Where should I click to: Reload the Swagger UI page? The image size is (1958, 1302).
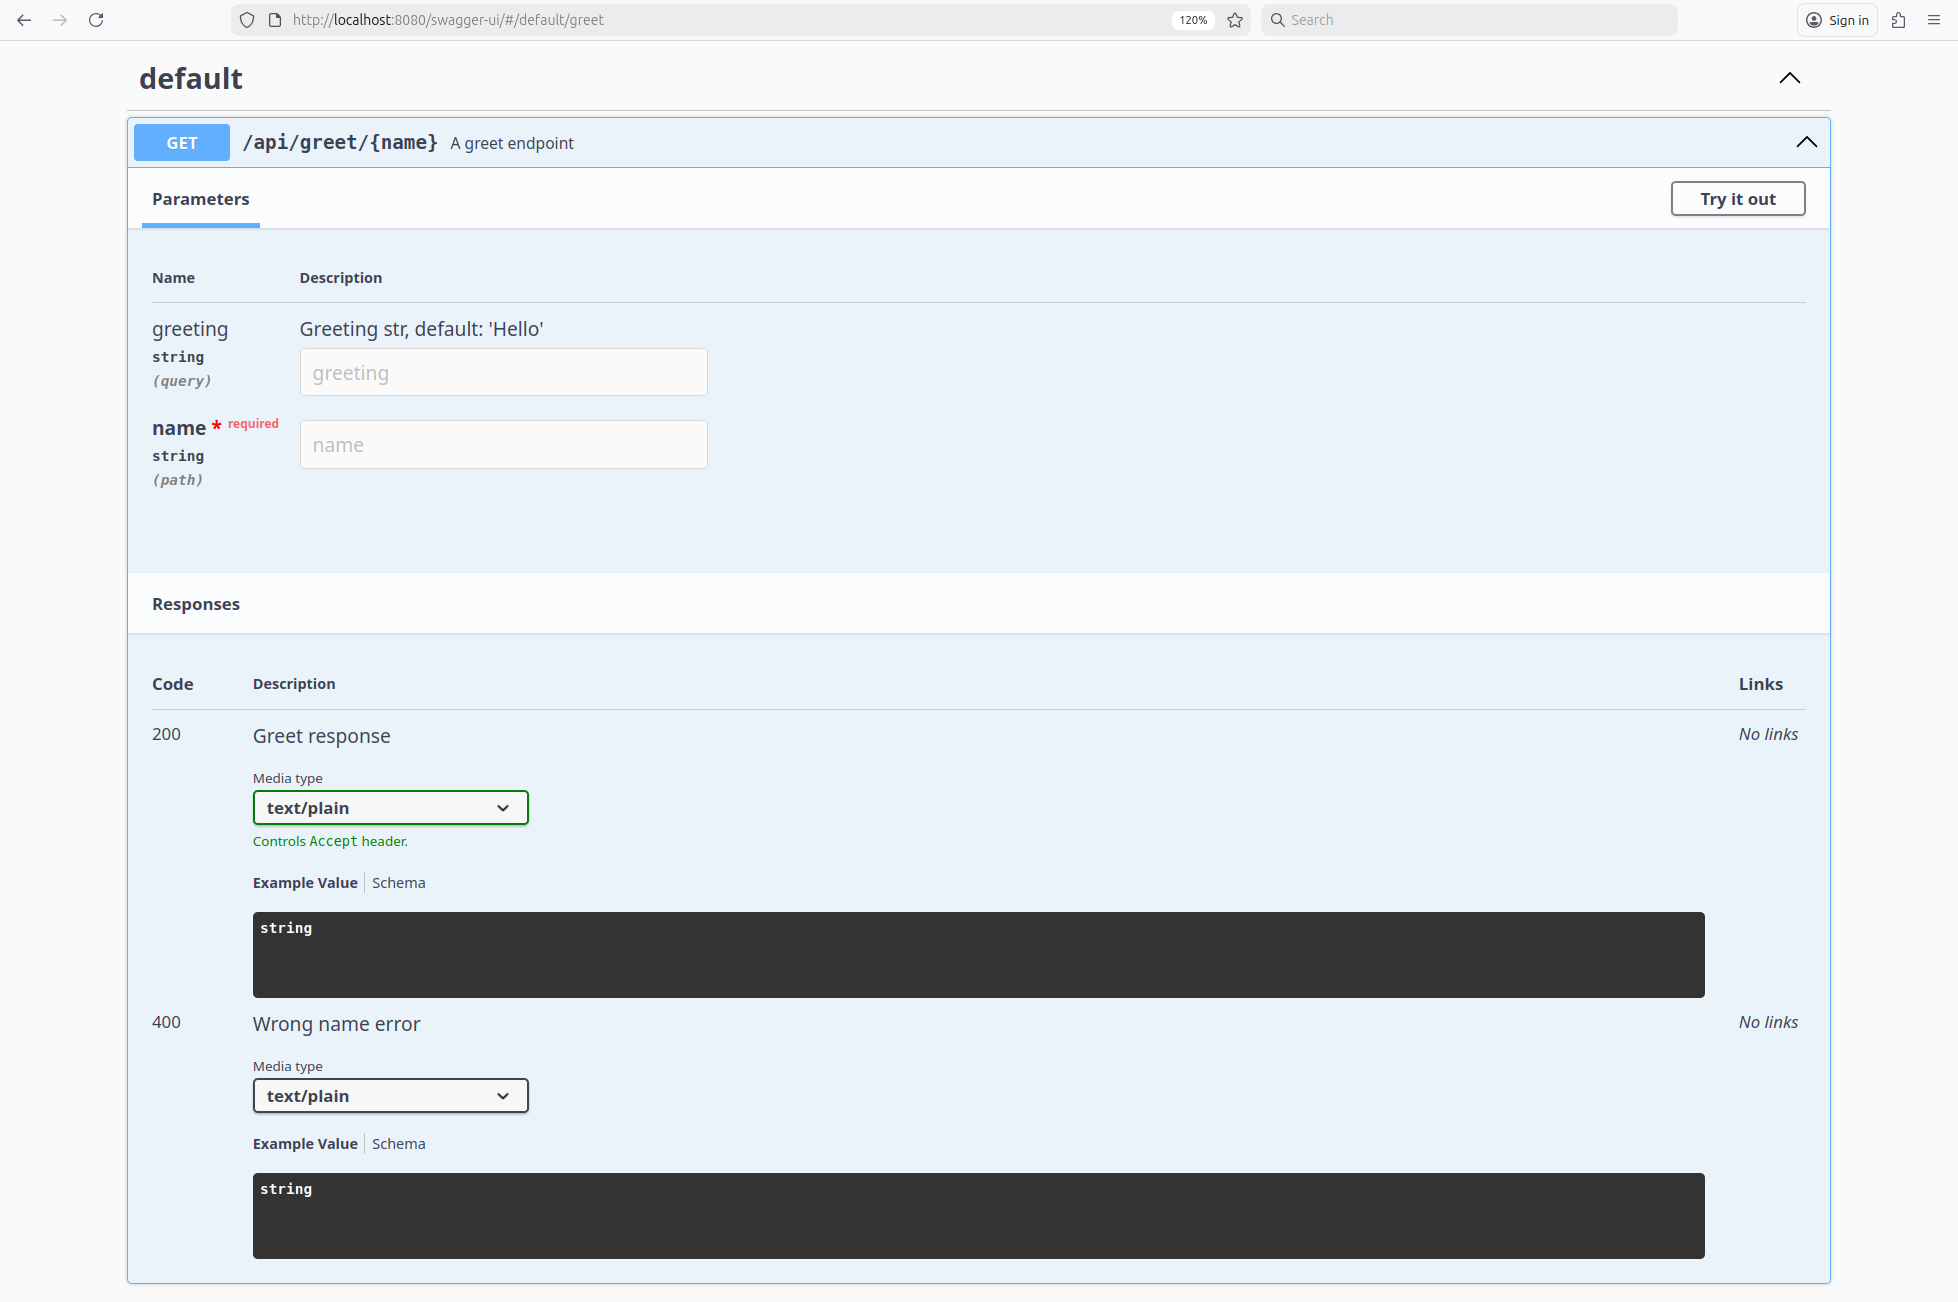coord(96,20)
